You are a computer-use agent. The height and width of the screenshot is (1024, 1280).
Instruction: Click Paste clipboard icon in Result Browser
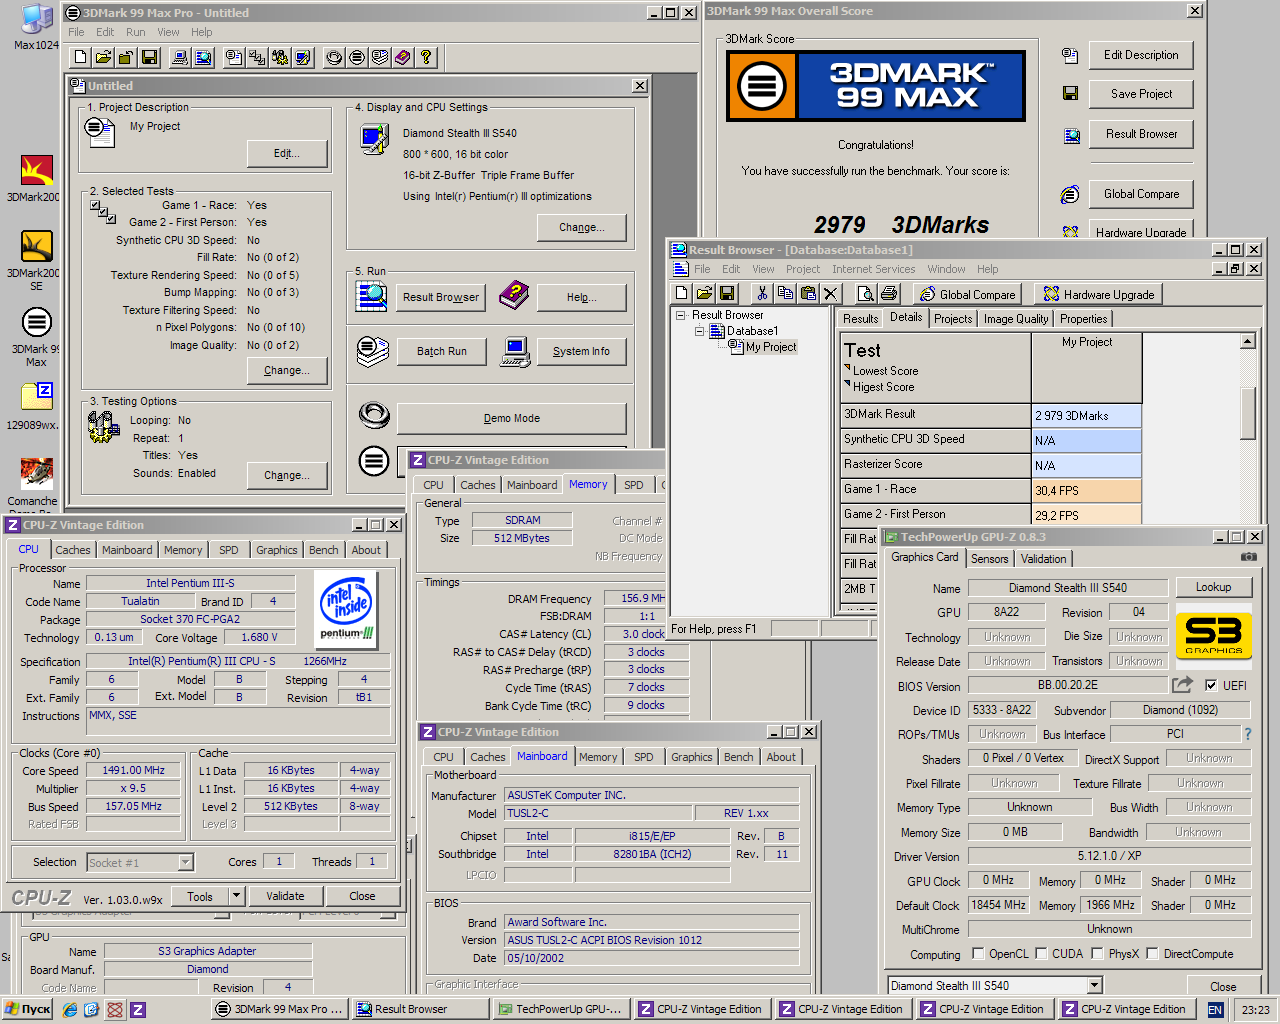tap(808, 293)
